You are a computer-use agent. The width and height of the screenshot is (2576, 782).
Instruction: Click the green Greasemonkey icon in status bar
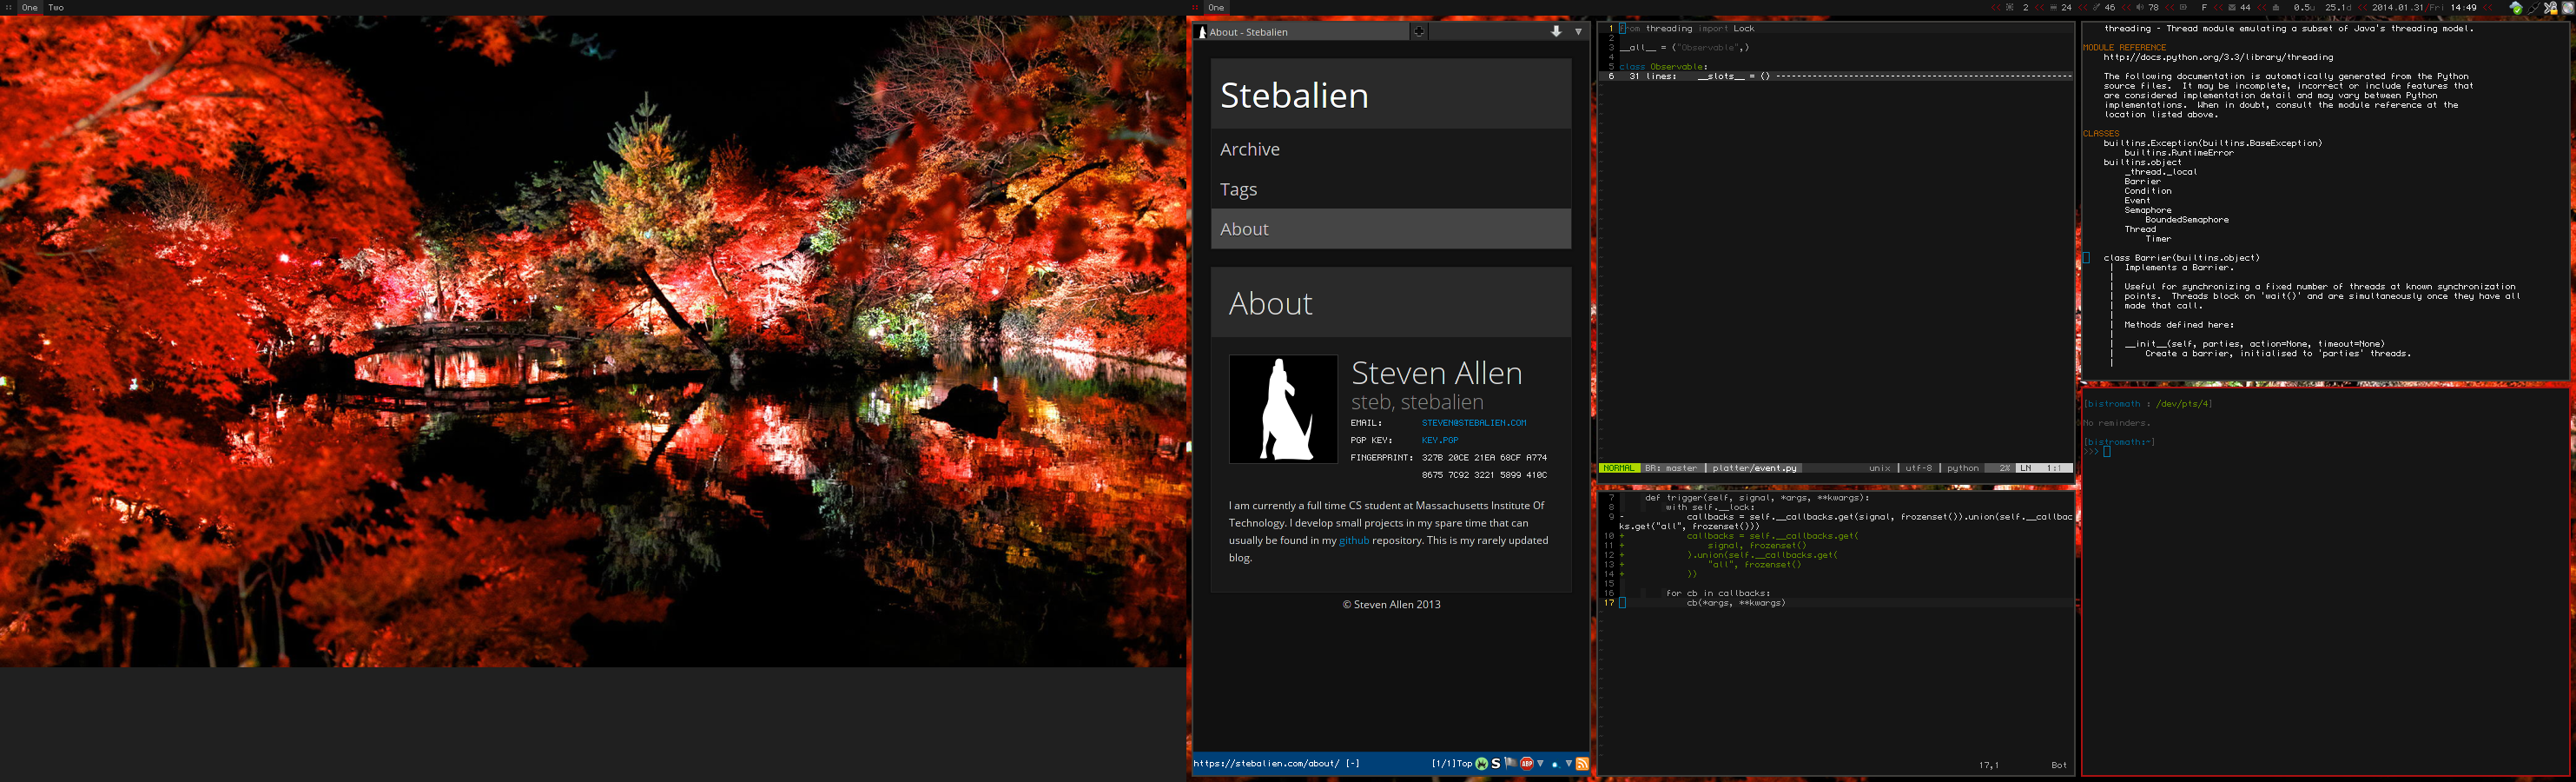(x=1482, y=764)
